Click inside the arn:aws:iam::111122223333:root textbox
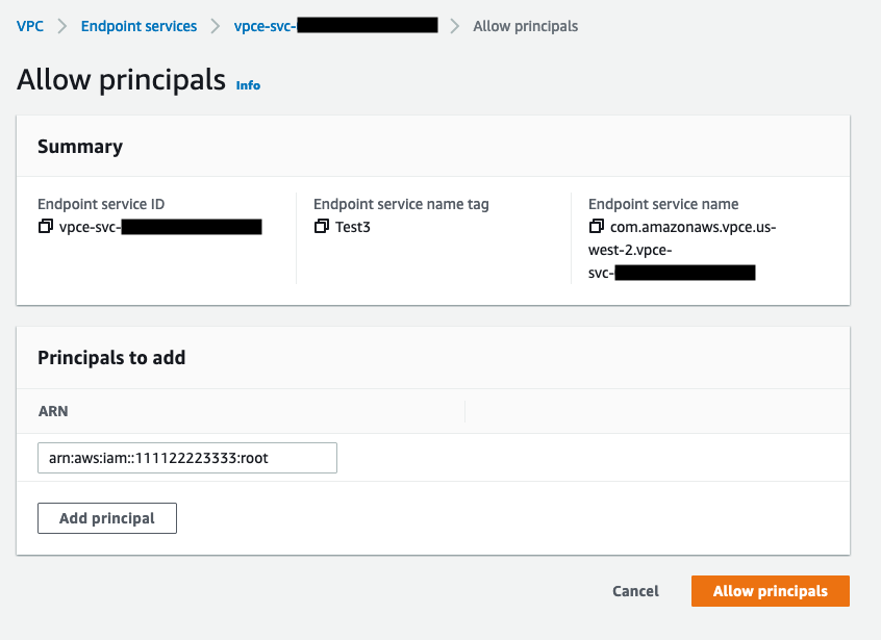 (x=186, y=458)
